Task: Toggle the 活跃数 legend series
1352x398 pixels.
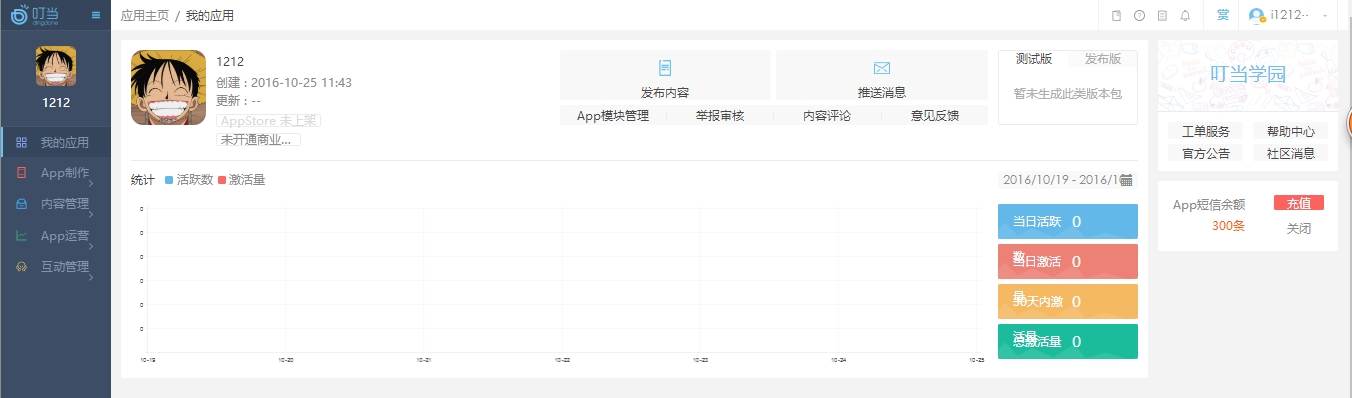Action: [x=189, y=180]
